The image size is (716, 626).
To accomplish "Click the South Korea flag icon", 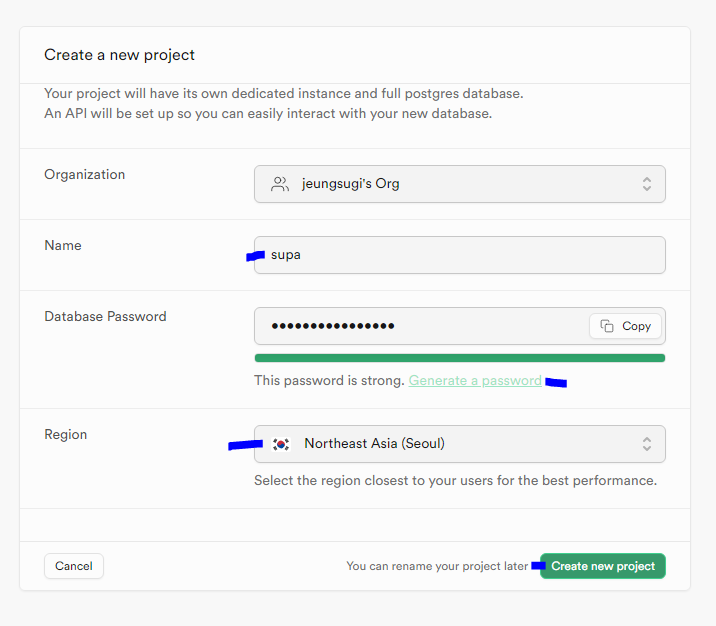I will 281,444.
